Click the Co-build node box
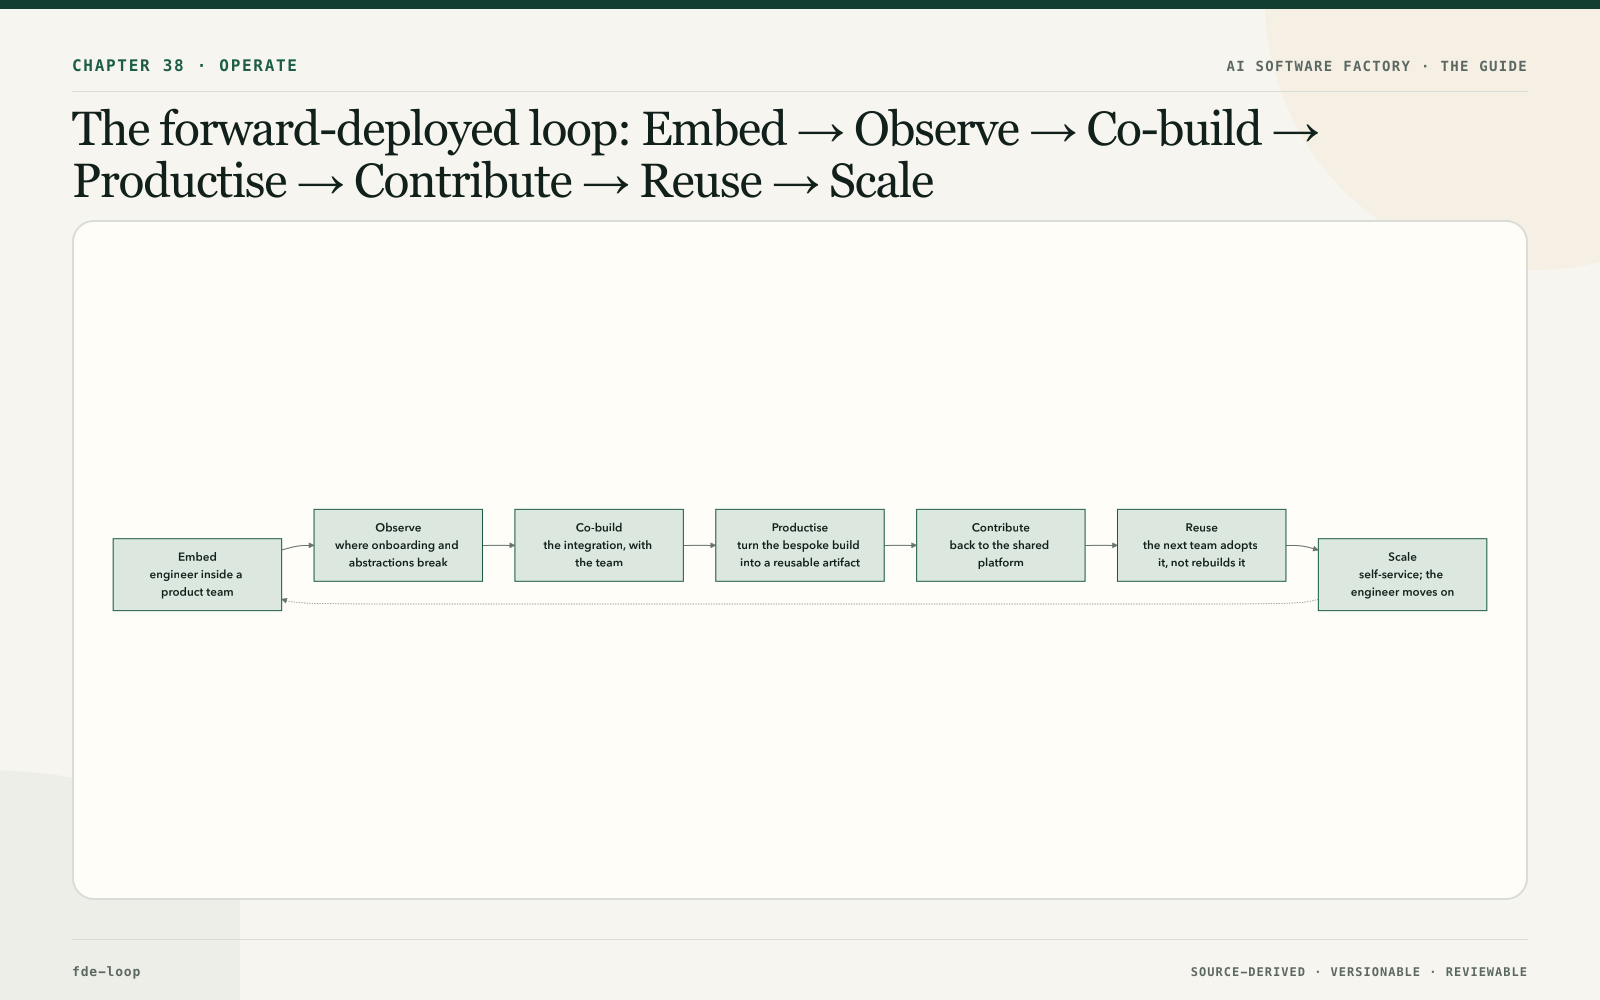 pyautogui.click(x=599, y=545)
